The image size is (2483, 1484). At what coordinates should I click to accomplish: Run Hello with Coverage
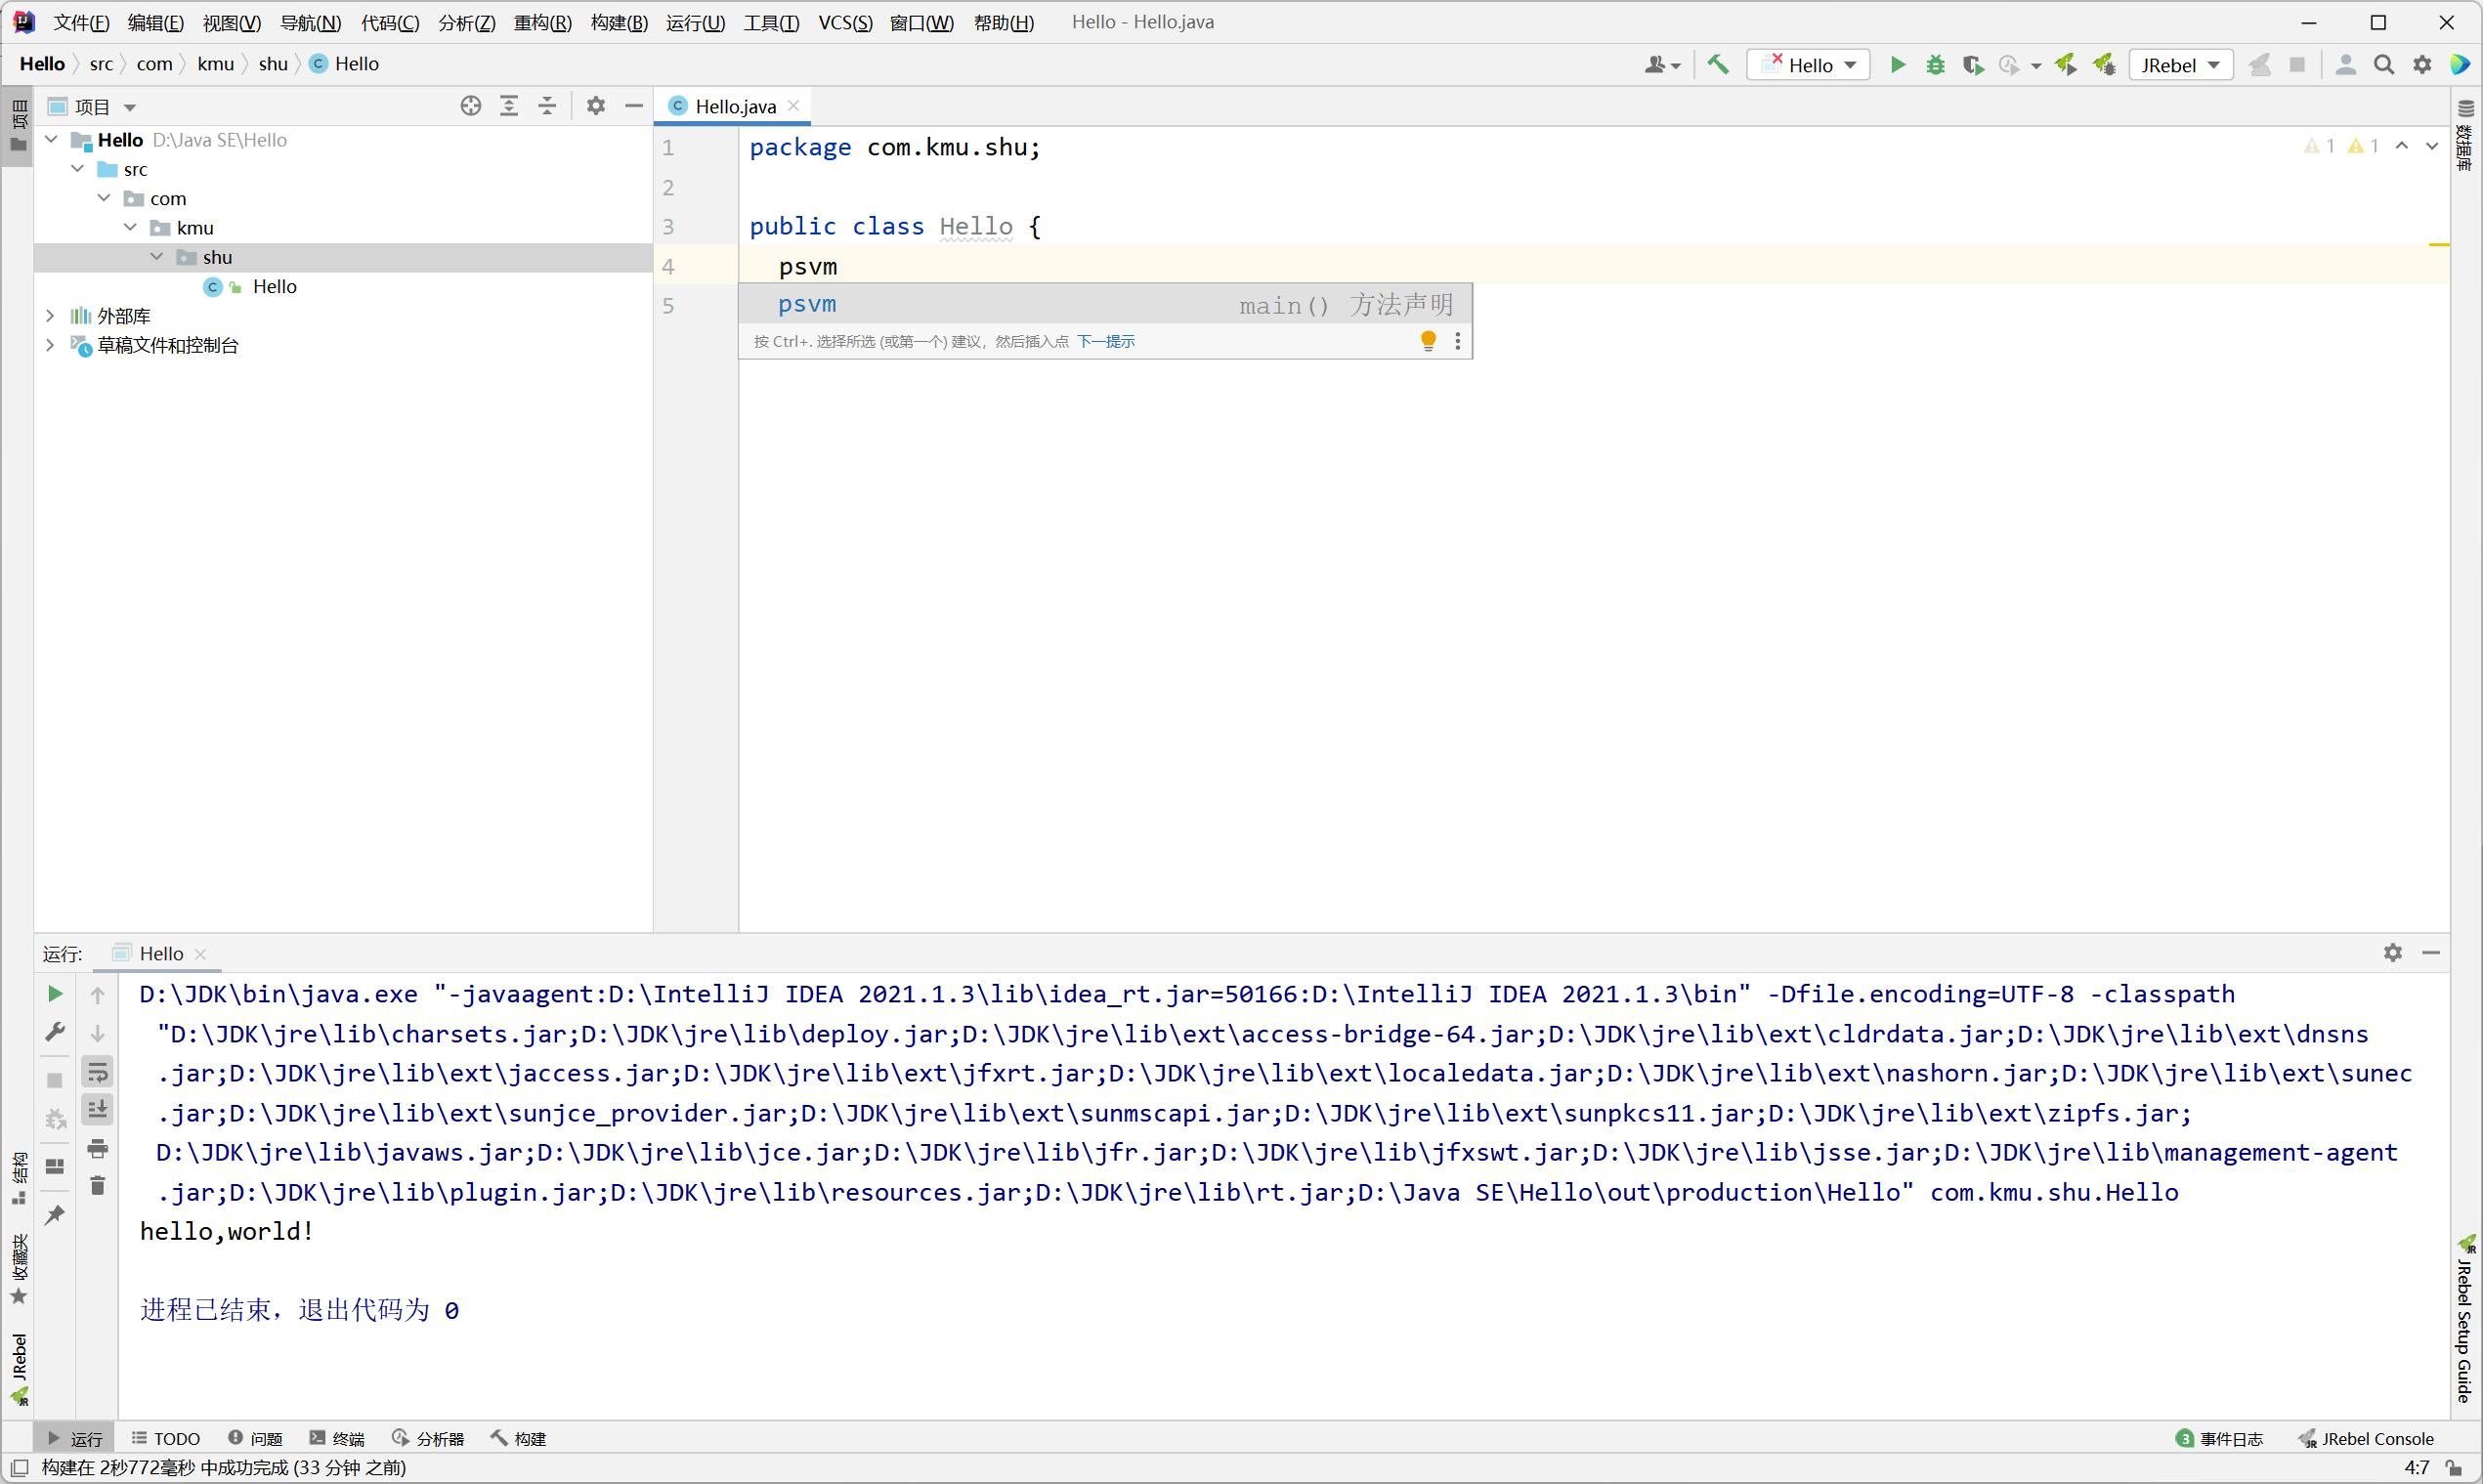[x=1973, y=64]
